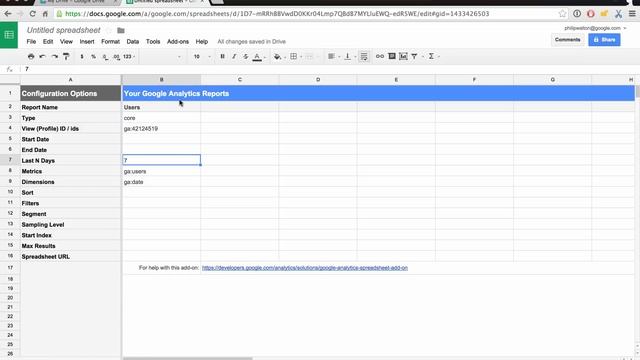
Task: Open the Edit menu
Action: pos(48,42)
